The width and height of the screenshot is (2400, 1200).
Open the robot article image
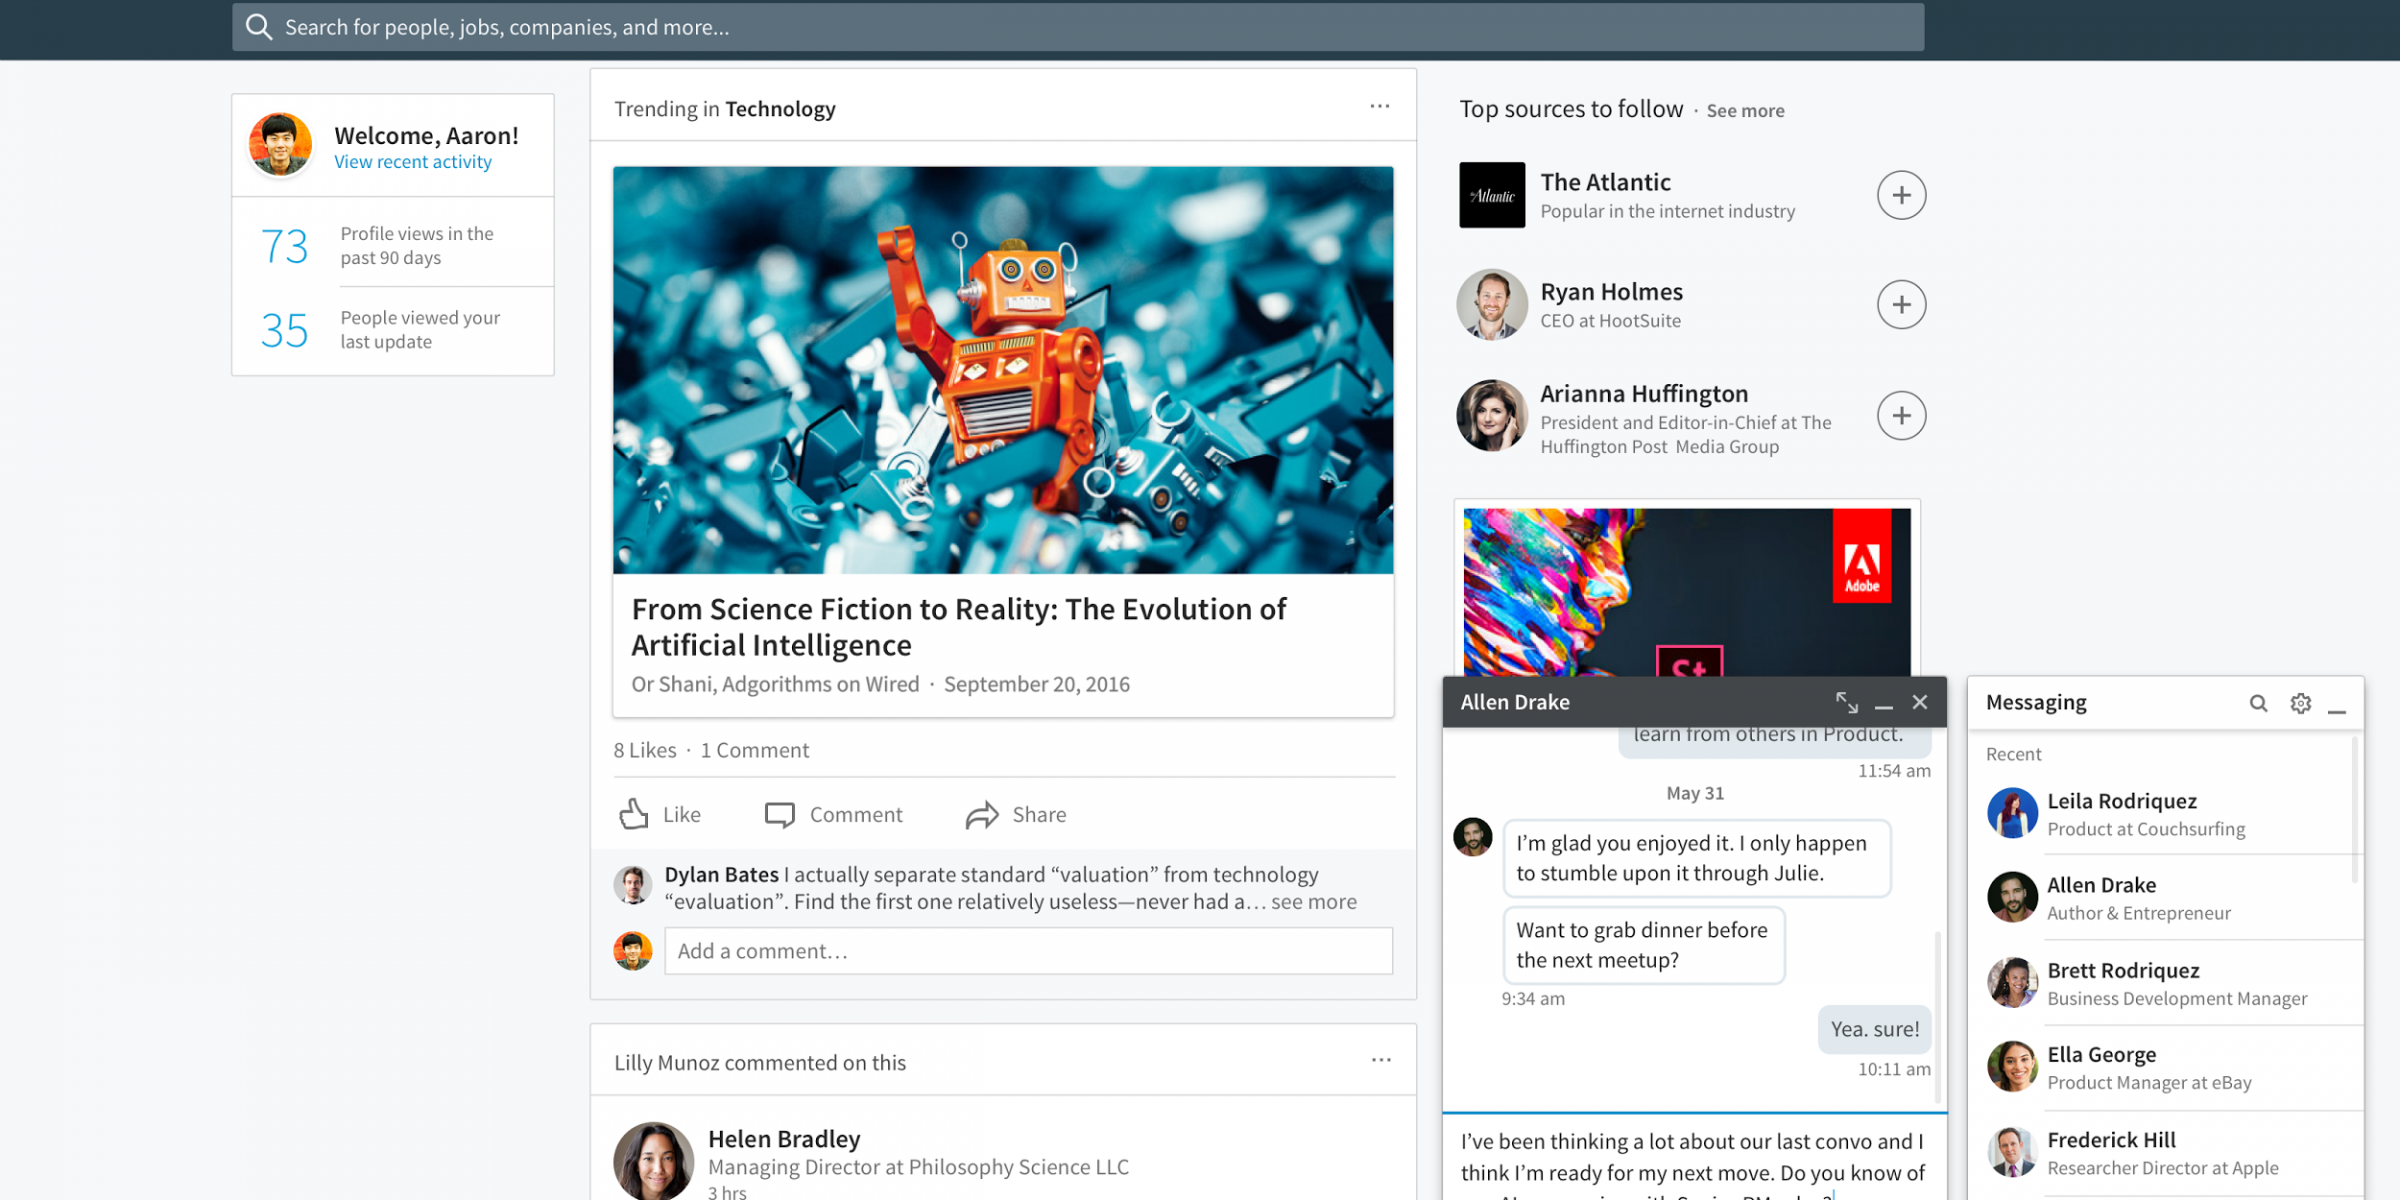click(1003, 370)
